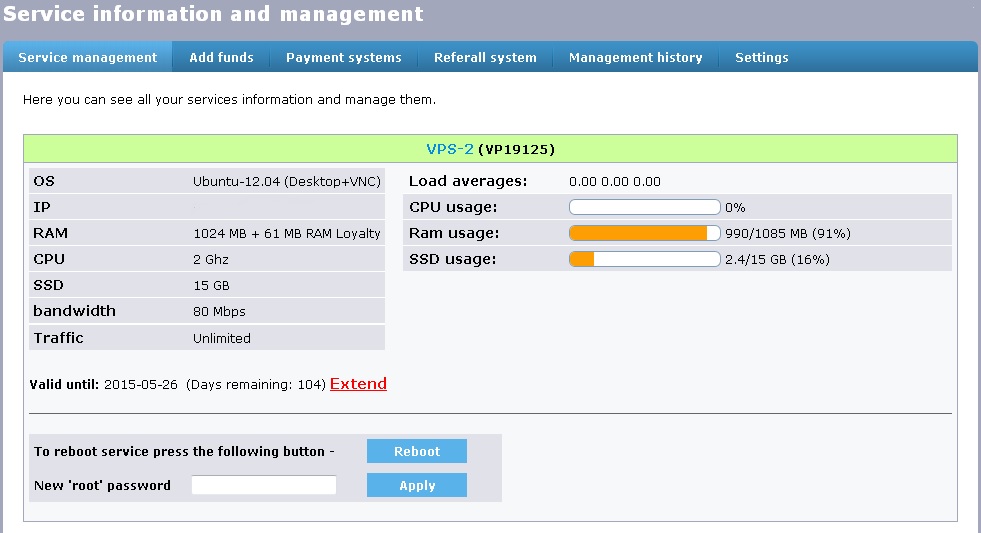The image size is (981, 533).
Task: Click the service ID (VP19125)
Action: pos(516,149)
